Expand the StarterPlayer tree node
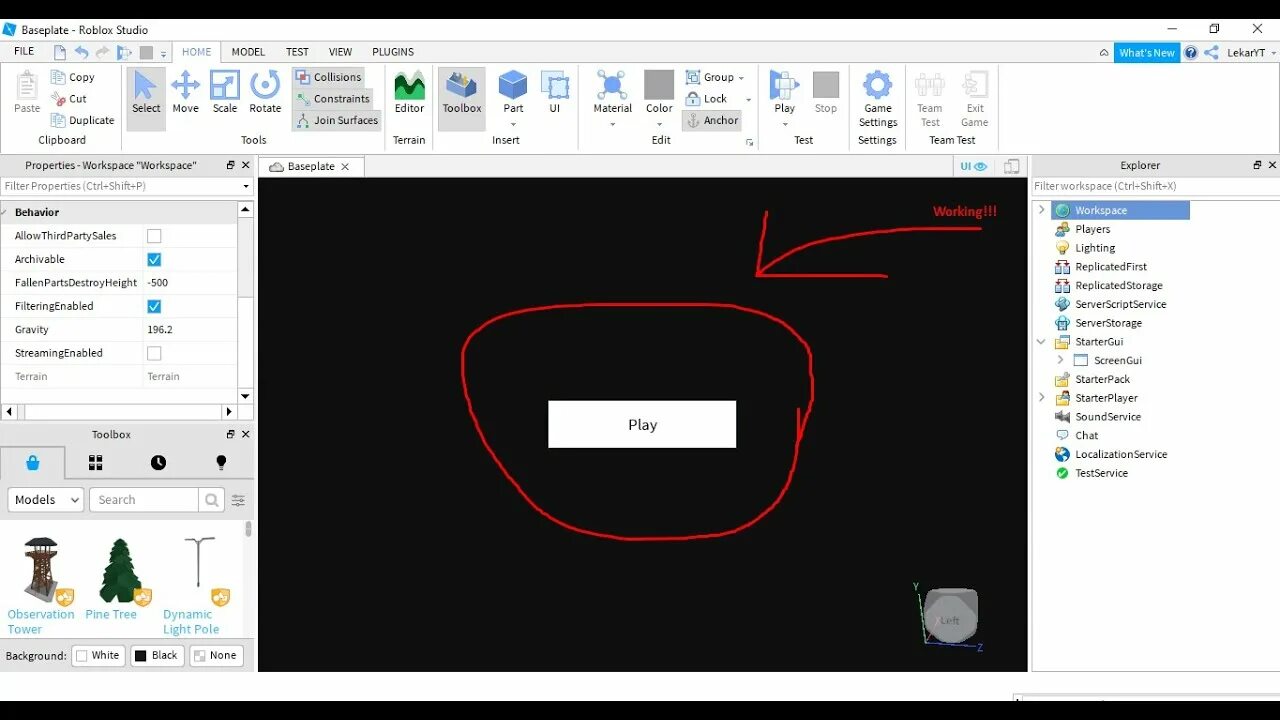 click(x=1041, y=398)
